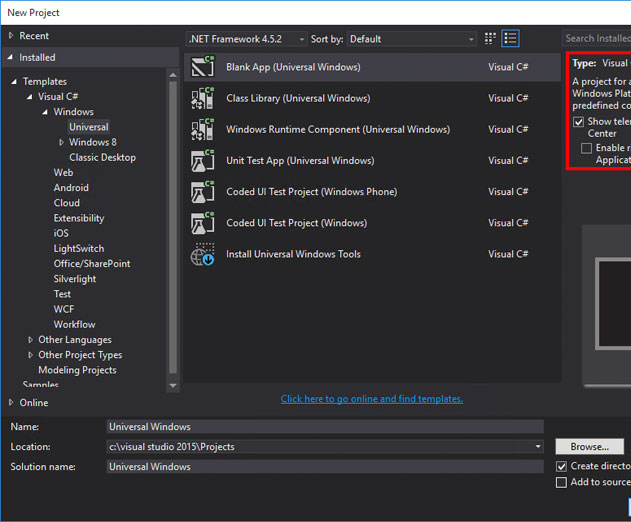Screen dimensions: 631x522
Task: Select Windows Runtime Component template icon
Action: [x=202, y=129]
